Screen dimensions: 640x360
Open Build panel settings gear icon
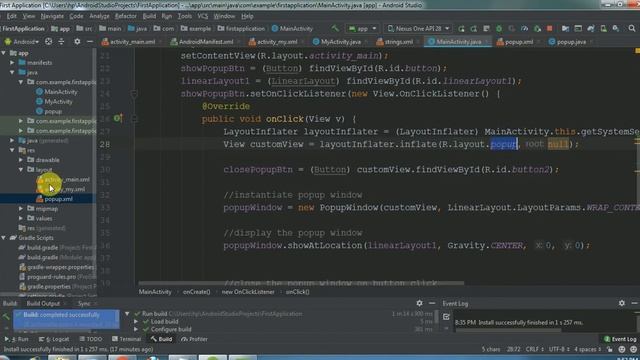coord(419,303)
